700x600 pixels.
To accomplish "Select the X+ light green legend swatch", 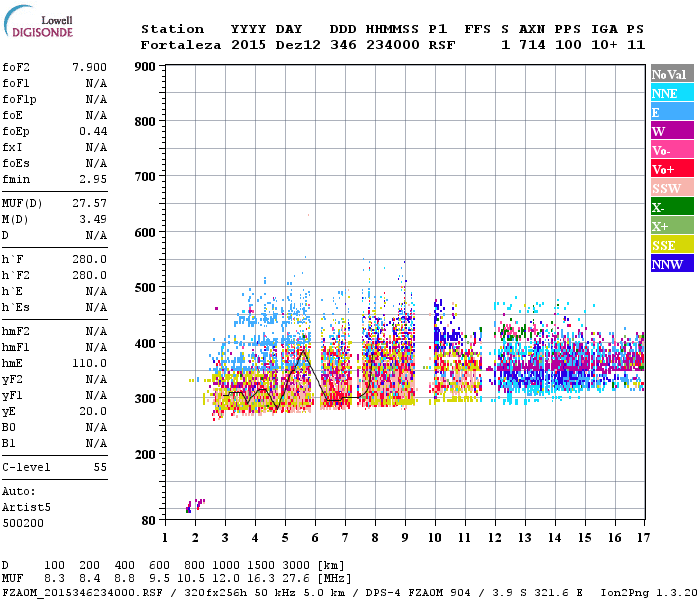I will coord(672,226).
